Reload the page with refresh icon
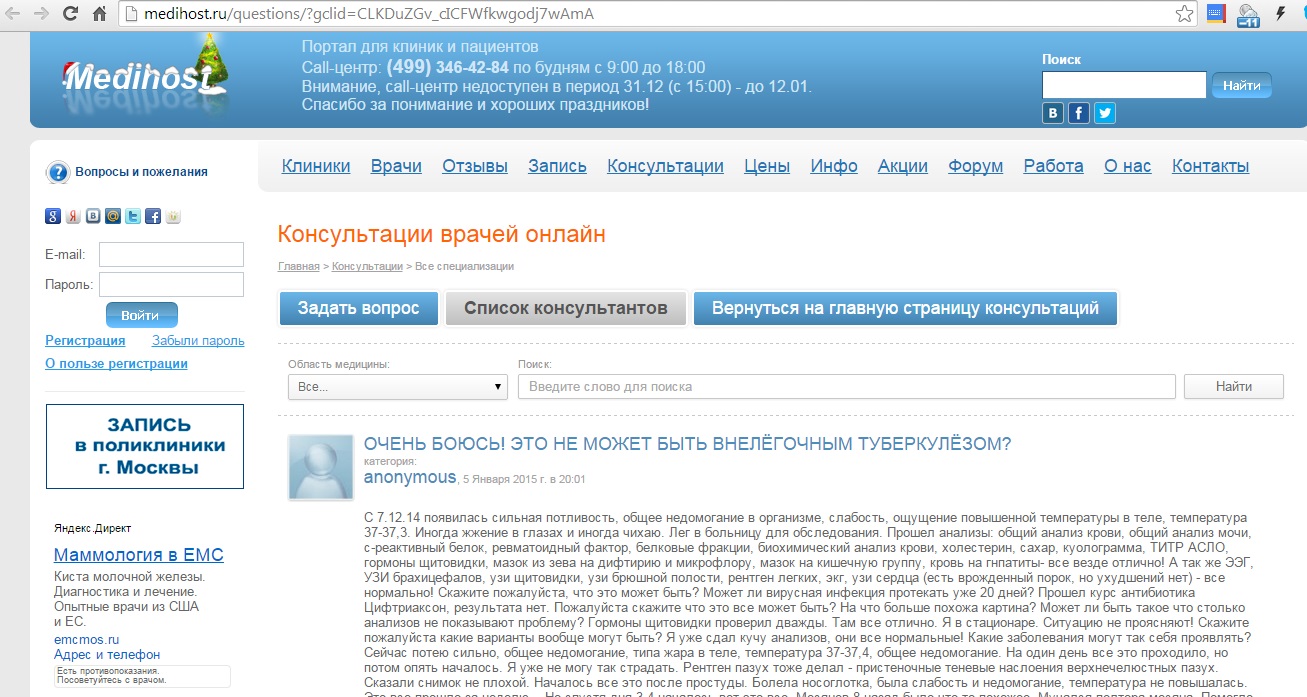 70,14
